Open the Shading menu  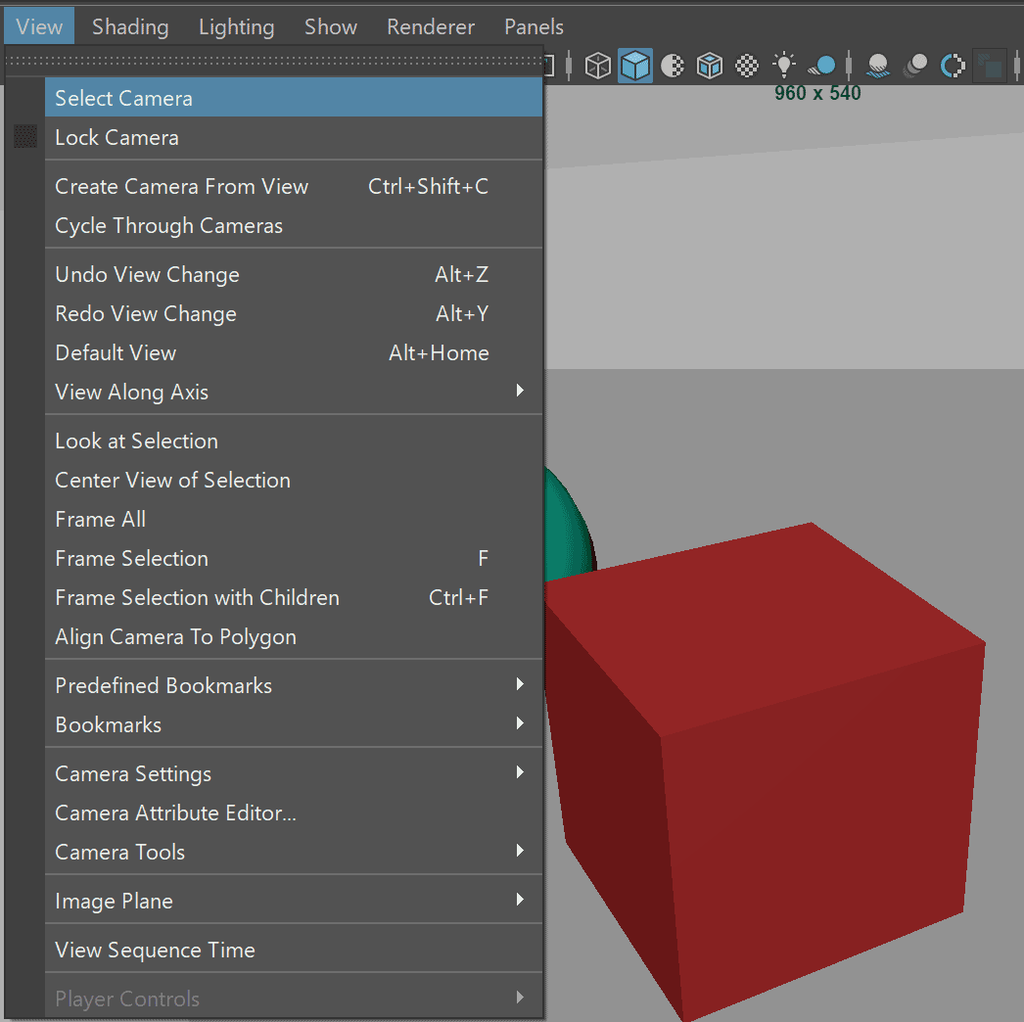[x=130, y=27]
